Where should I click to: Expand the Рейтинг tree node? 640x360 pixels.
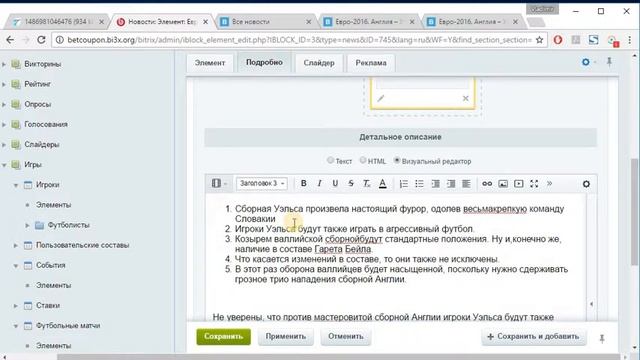click(4, 84)
